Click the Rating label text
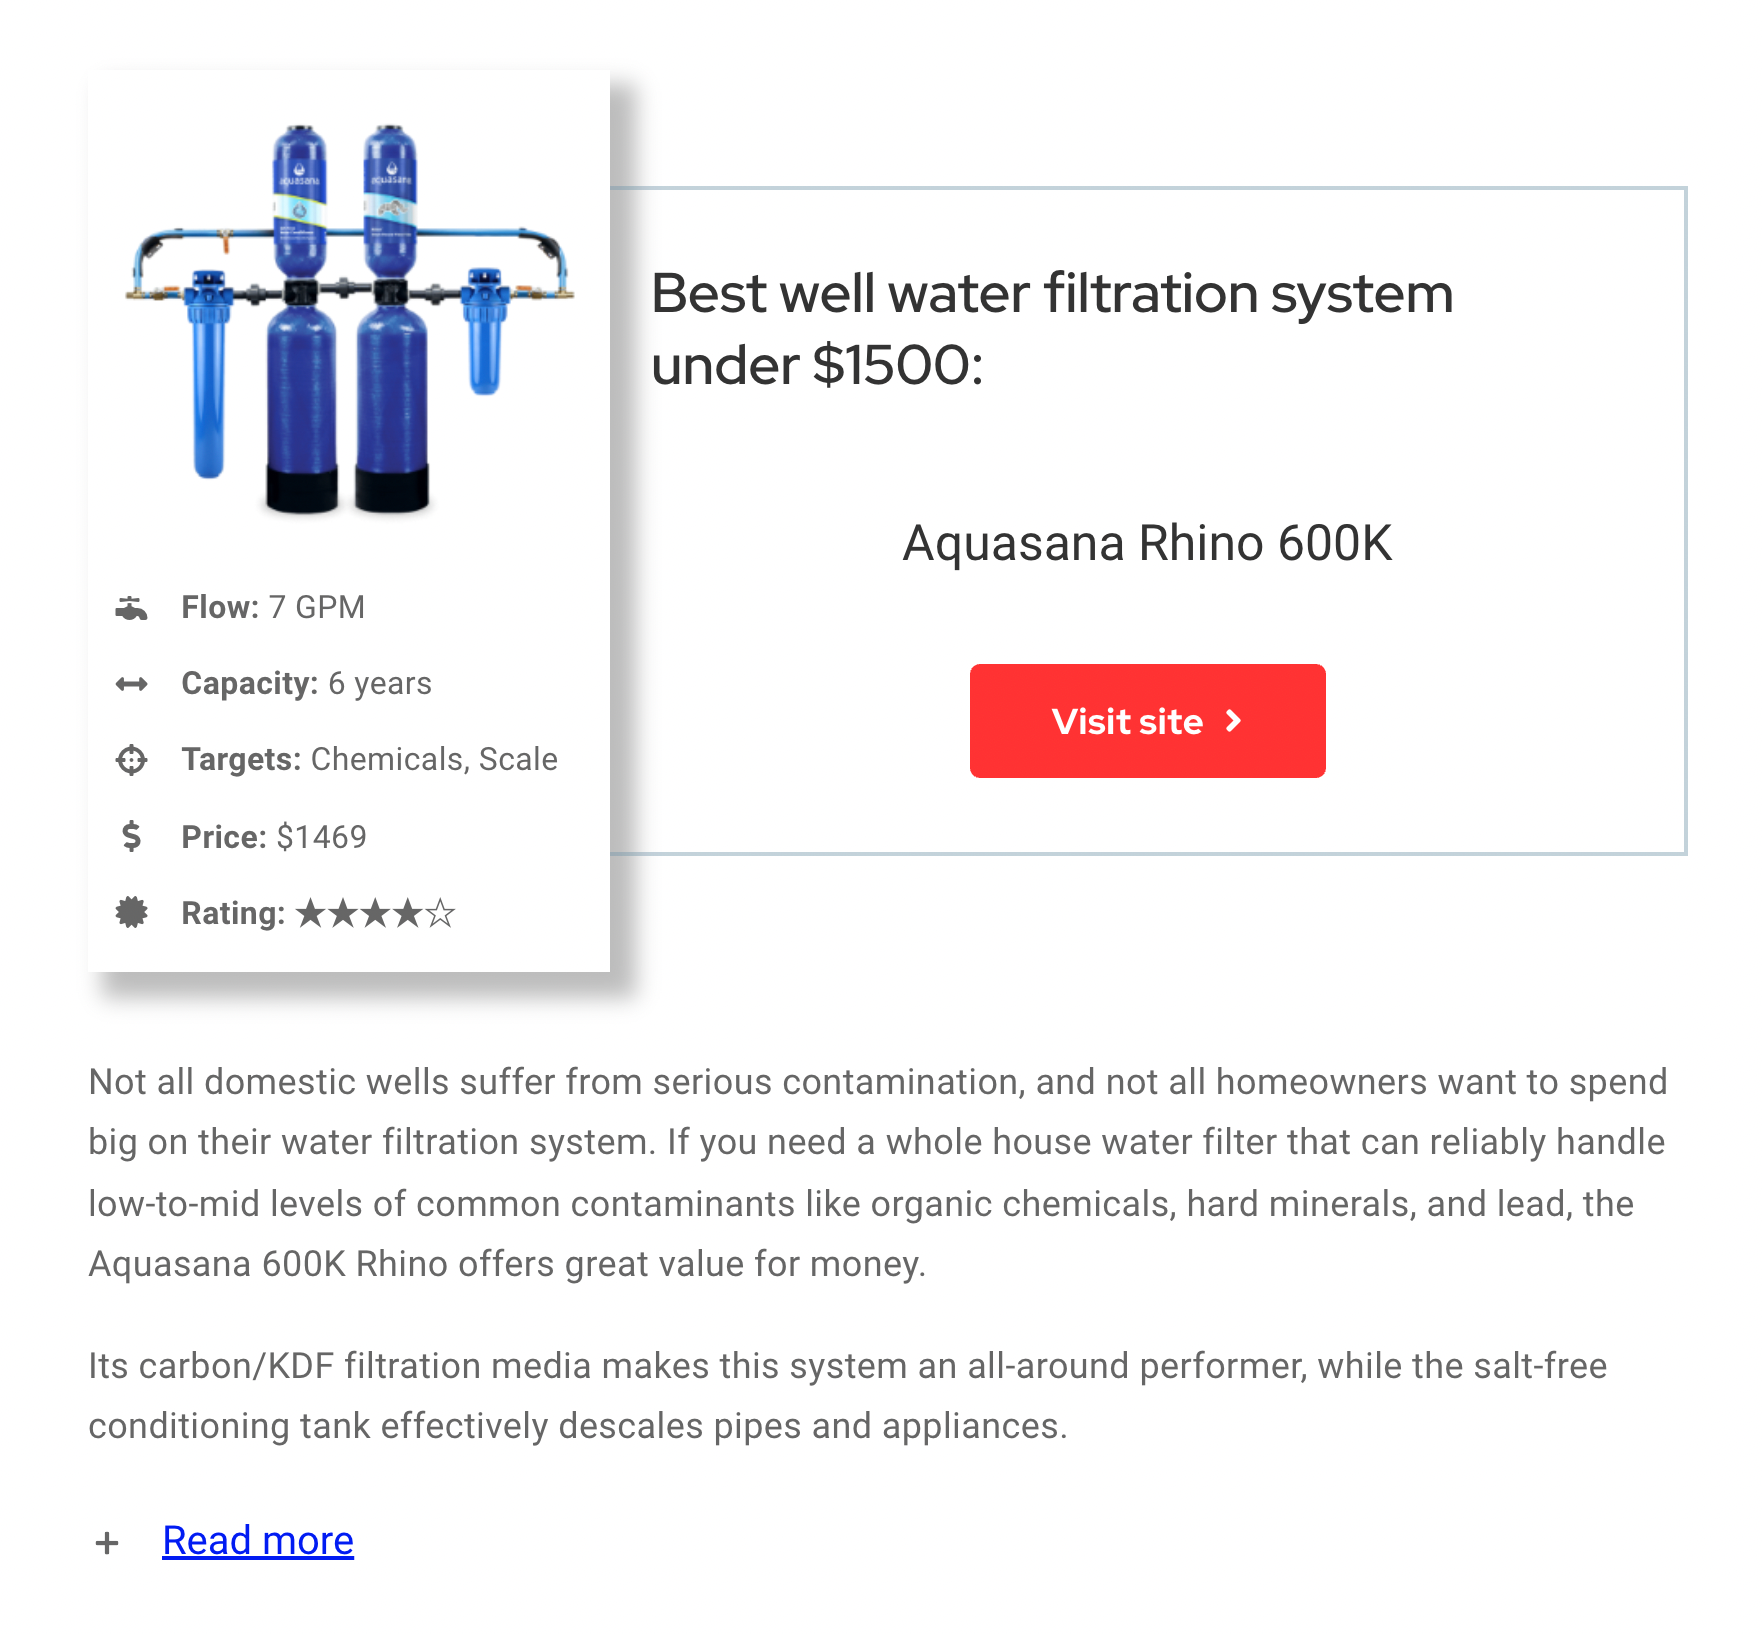Screen dimensions: 1762x1634 tap(233, 913)
